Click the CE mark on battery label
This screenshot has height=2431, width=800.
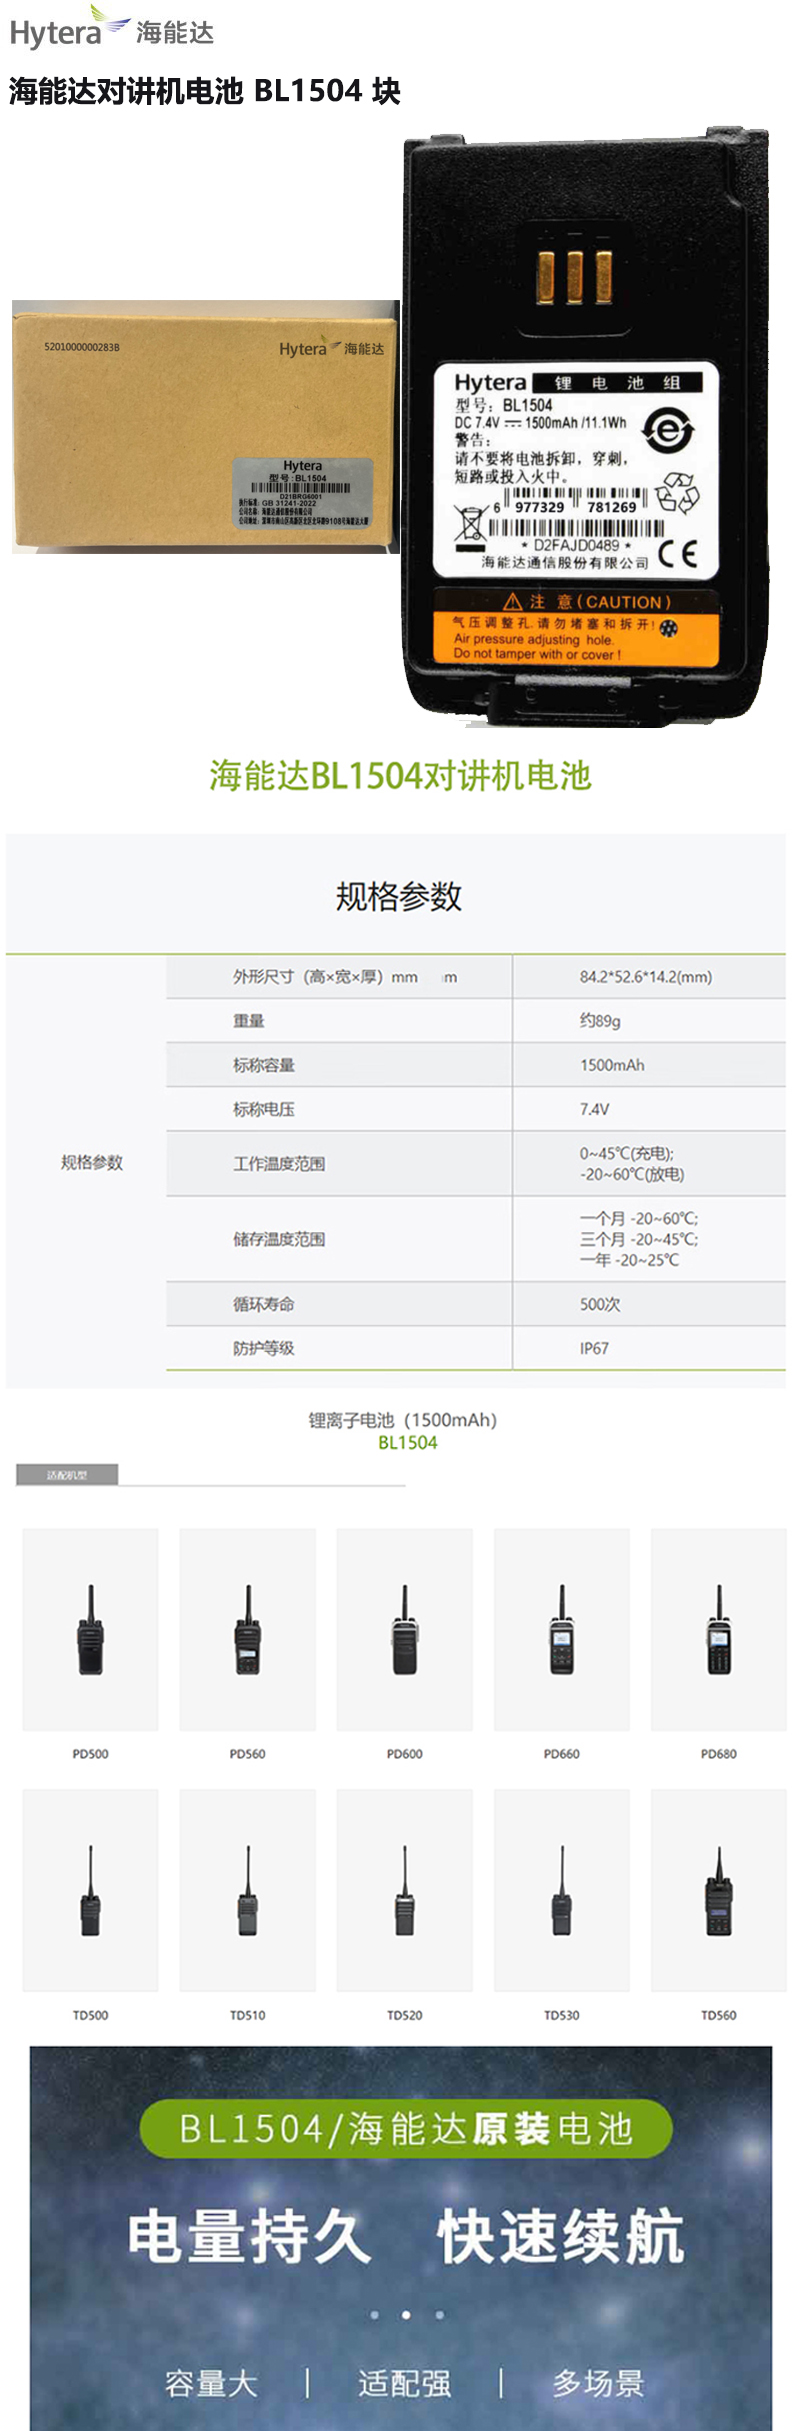click(677, 553)
